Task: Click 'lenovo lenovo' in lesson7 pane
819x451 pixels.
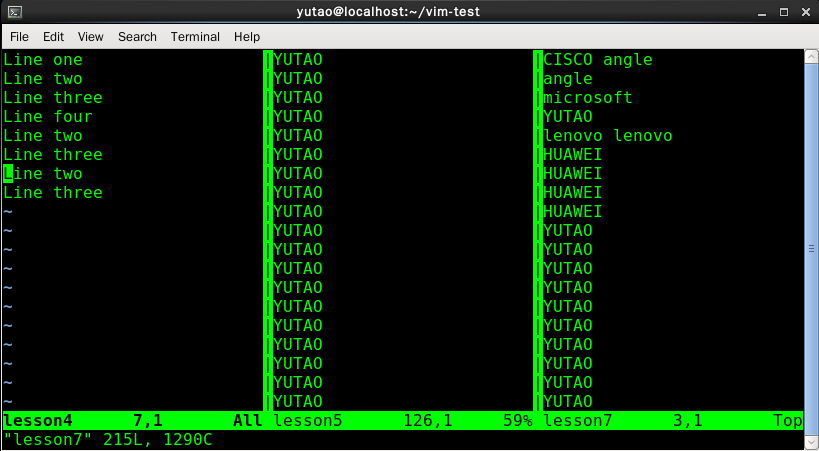Action: [x=607, y=136]
